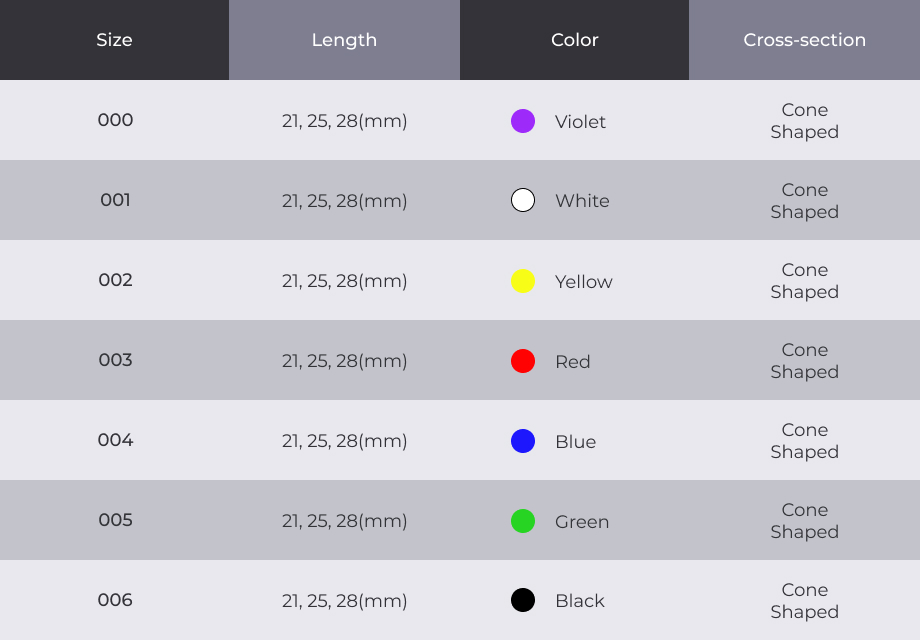Select the Green color label
The image size is (920, 640).
(x=582, y=522)
